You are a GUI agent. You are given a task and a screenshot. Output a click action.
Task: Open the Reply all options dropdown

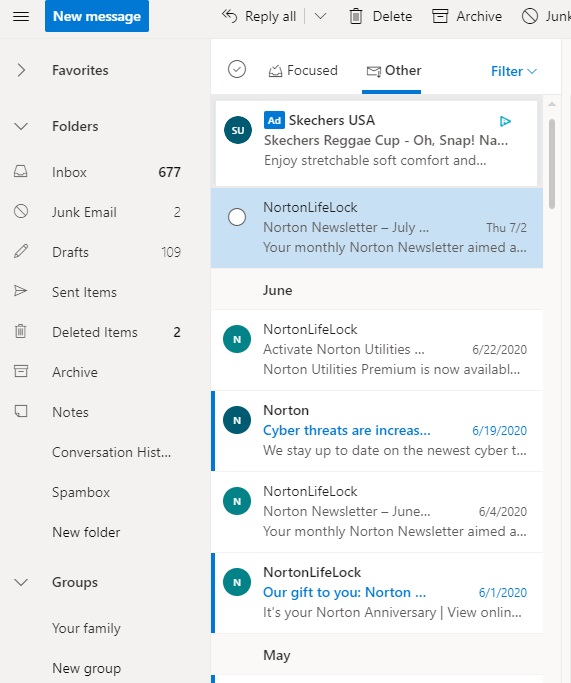(321, 17)
